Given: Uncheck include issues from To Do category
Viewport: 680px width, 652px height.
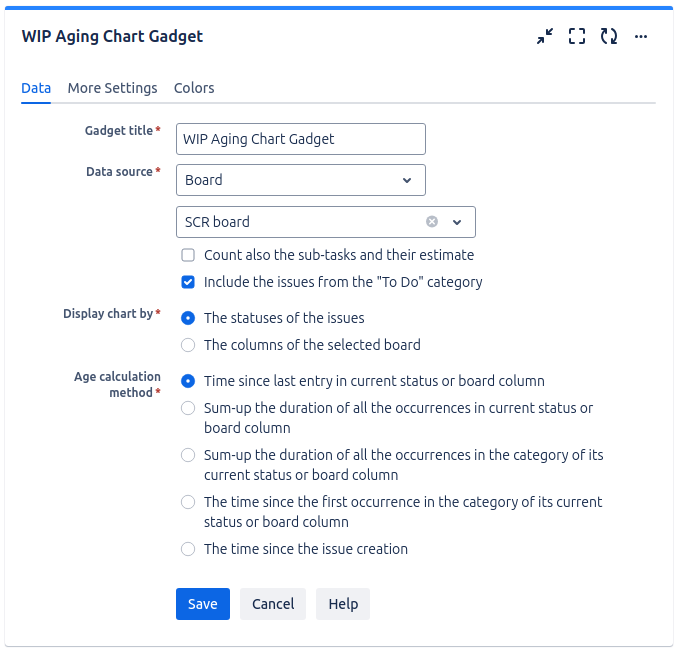Looking at the screenshot, I should coord(188,282).
